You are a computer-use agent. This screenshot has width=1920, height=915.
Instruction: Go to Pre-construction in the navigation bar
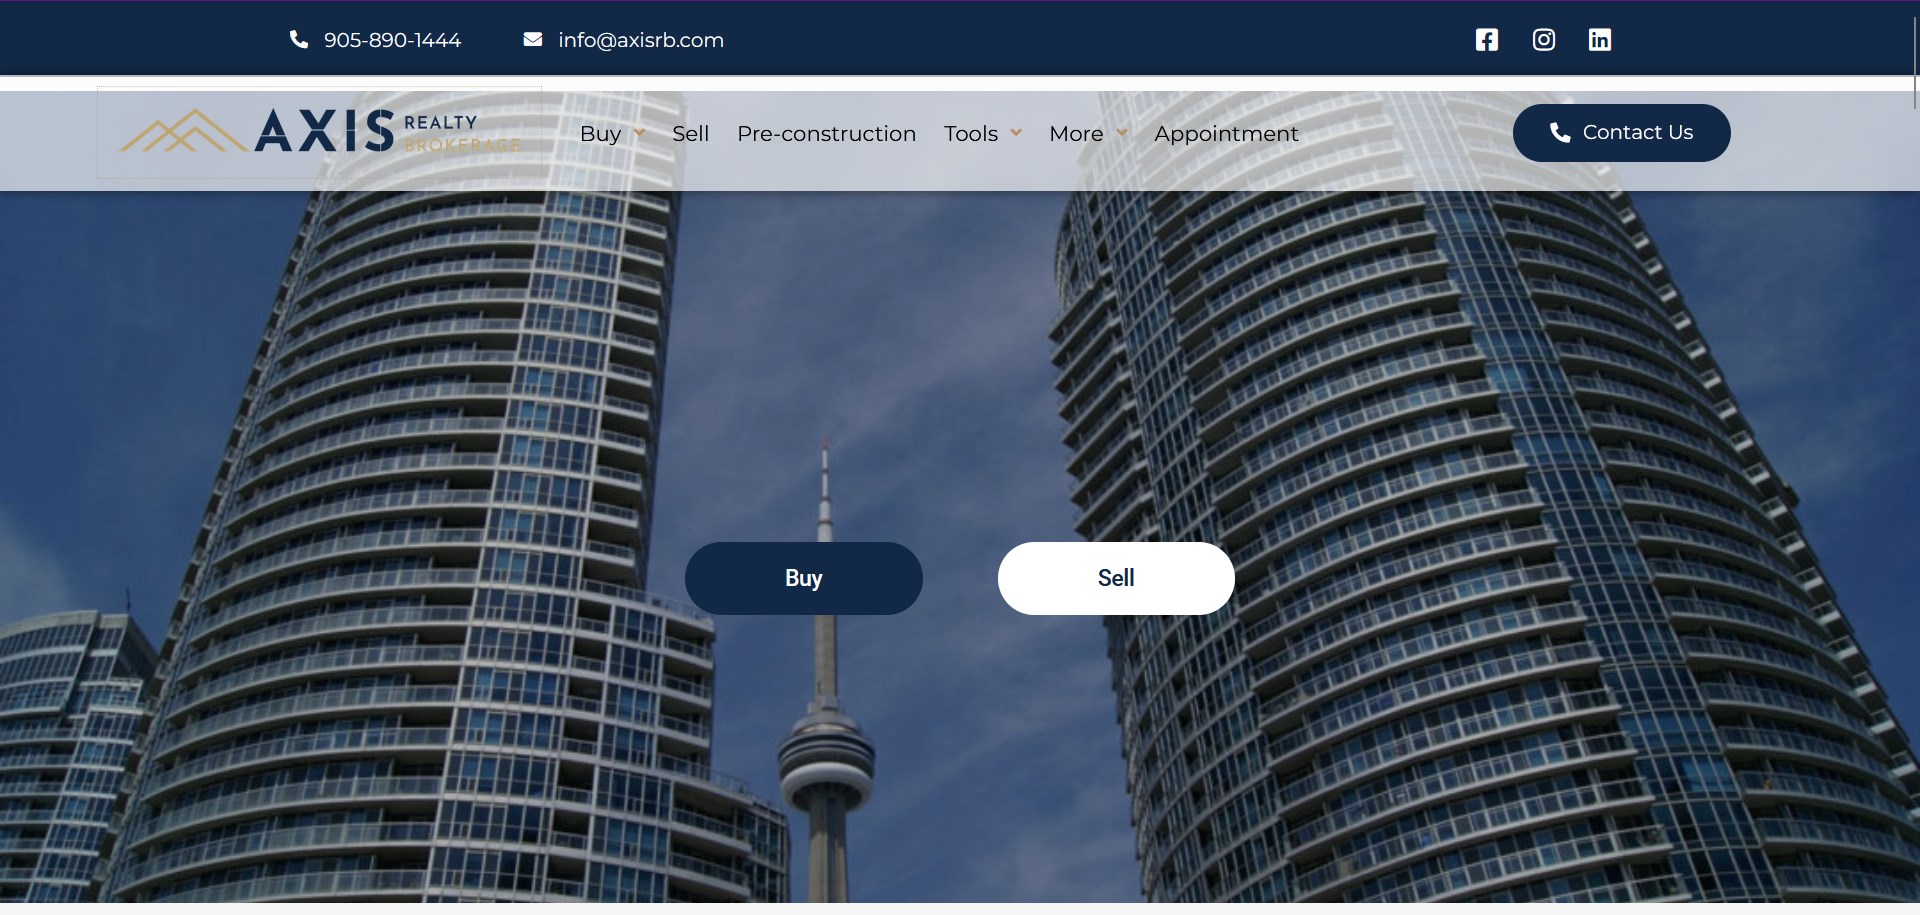[x=826, y=134]
